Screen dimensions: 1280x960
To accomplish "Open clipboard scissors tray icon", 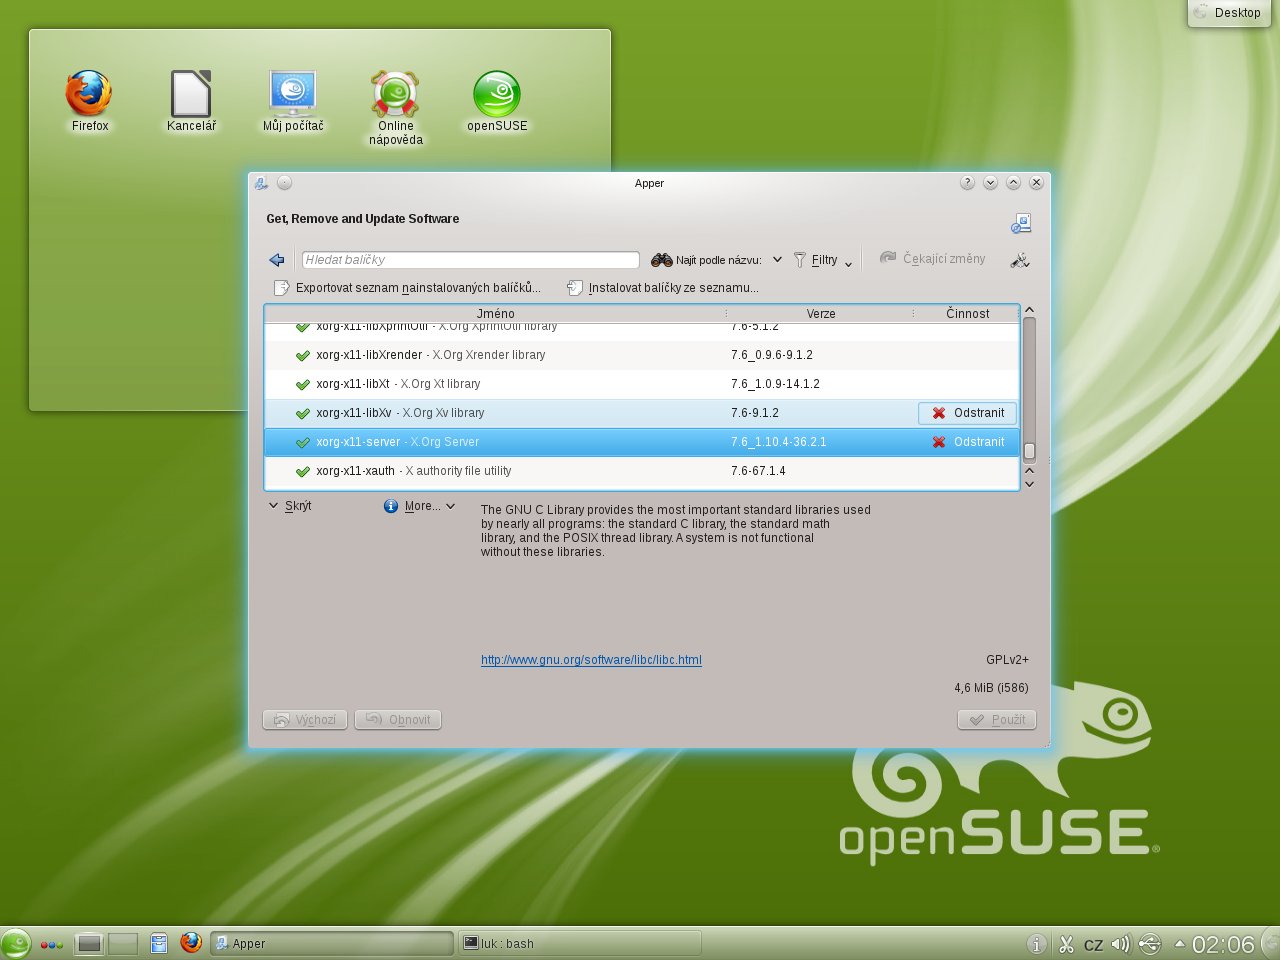I will point(1066,944).
